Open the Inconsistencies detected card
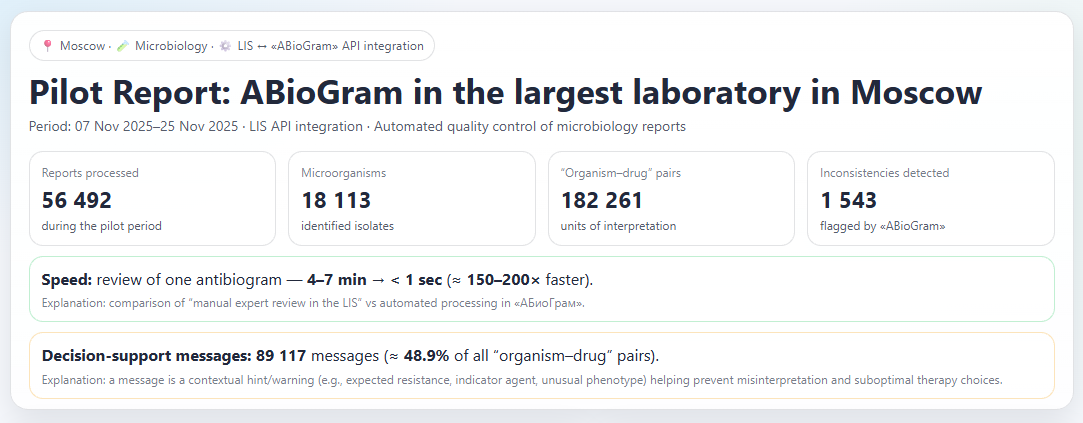 [x=930, y=198]
